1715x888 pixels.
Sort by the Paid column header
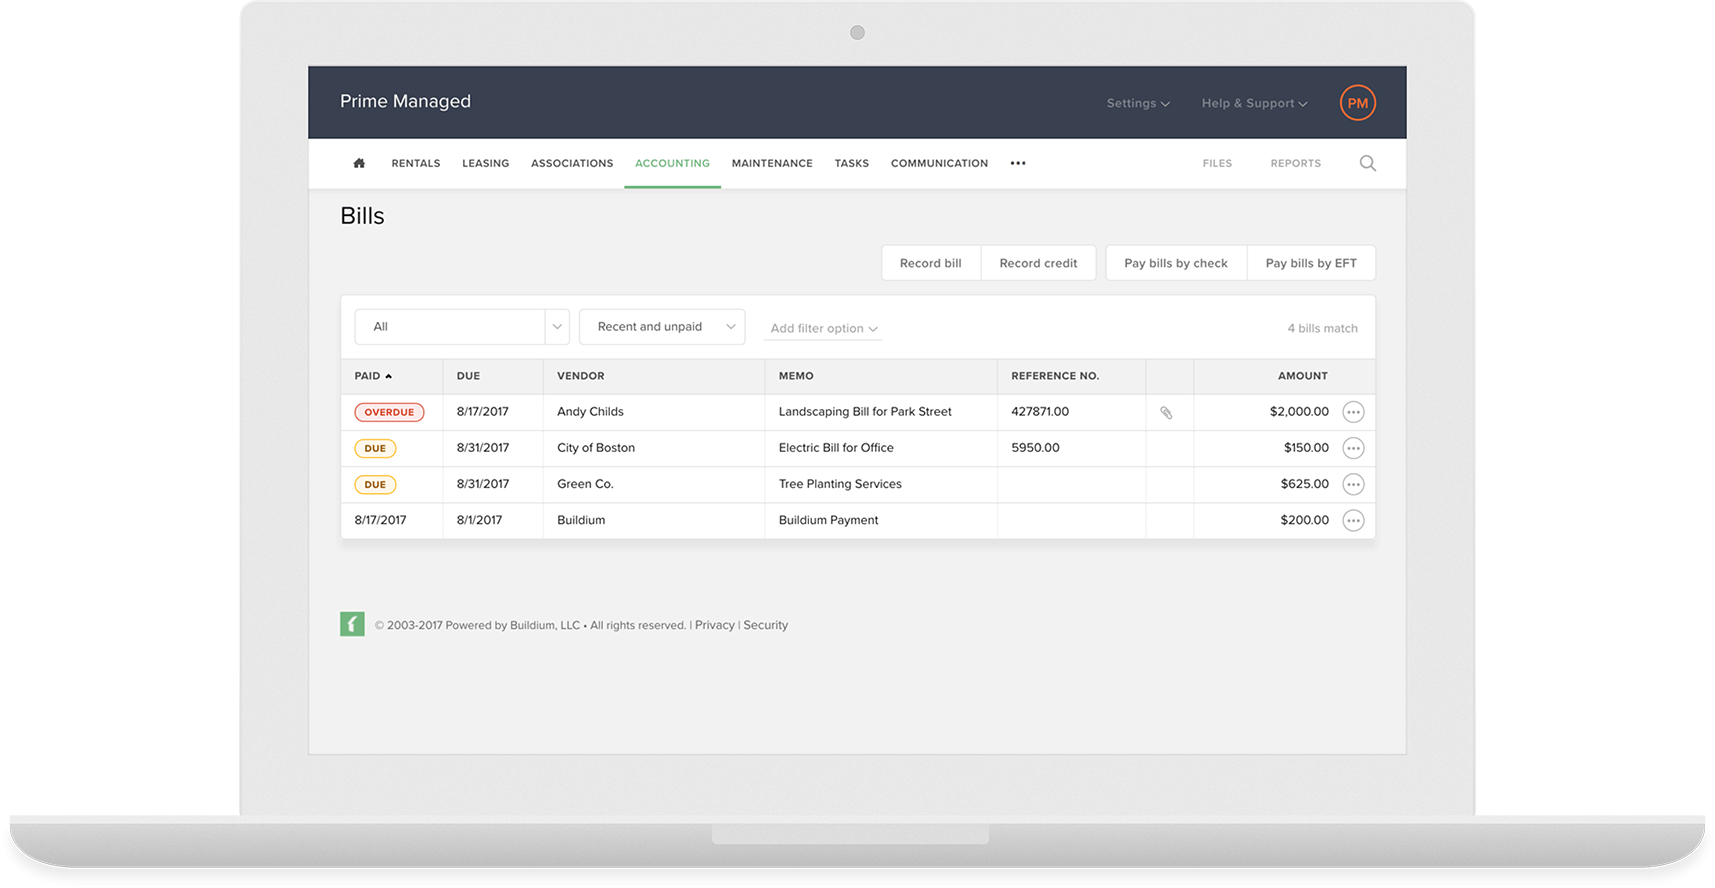click(x=373, y=376)
